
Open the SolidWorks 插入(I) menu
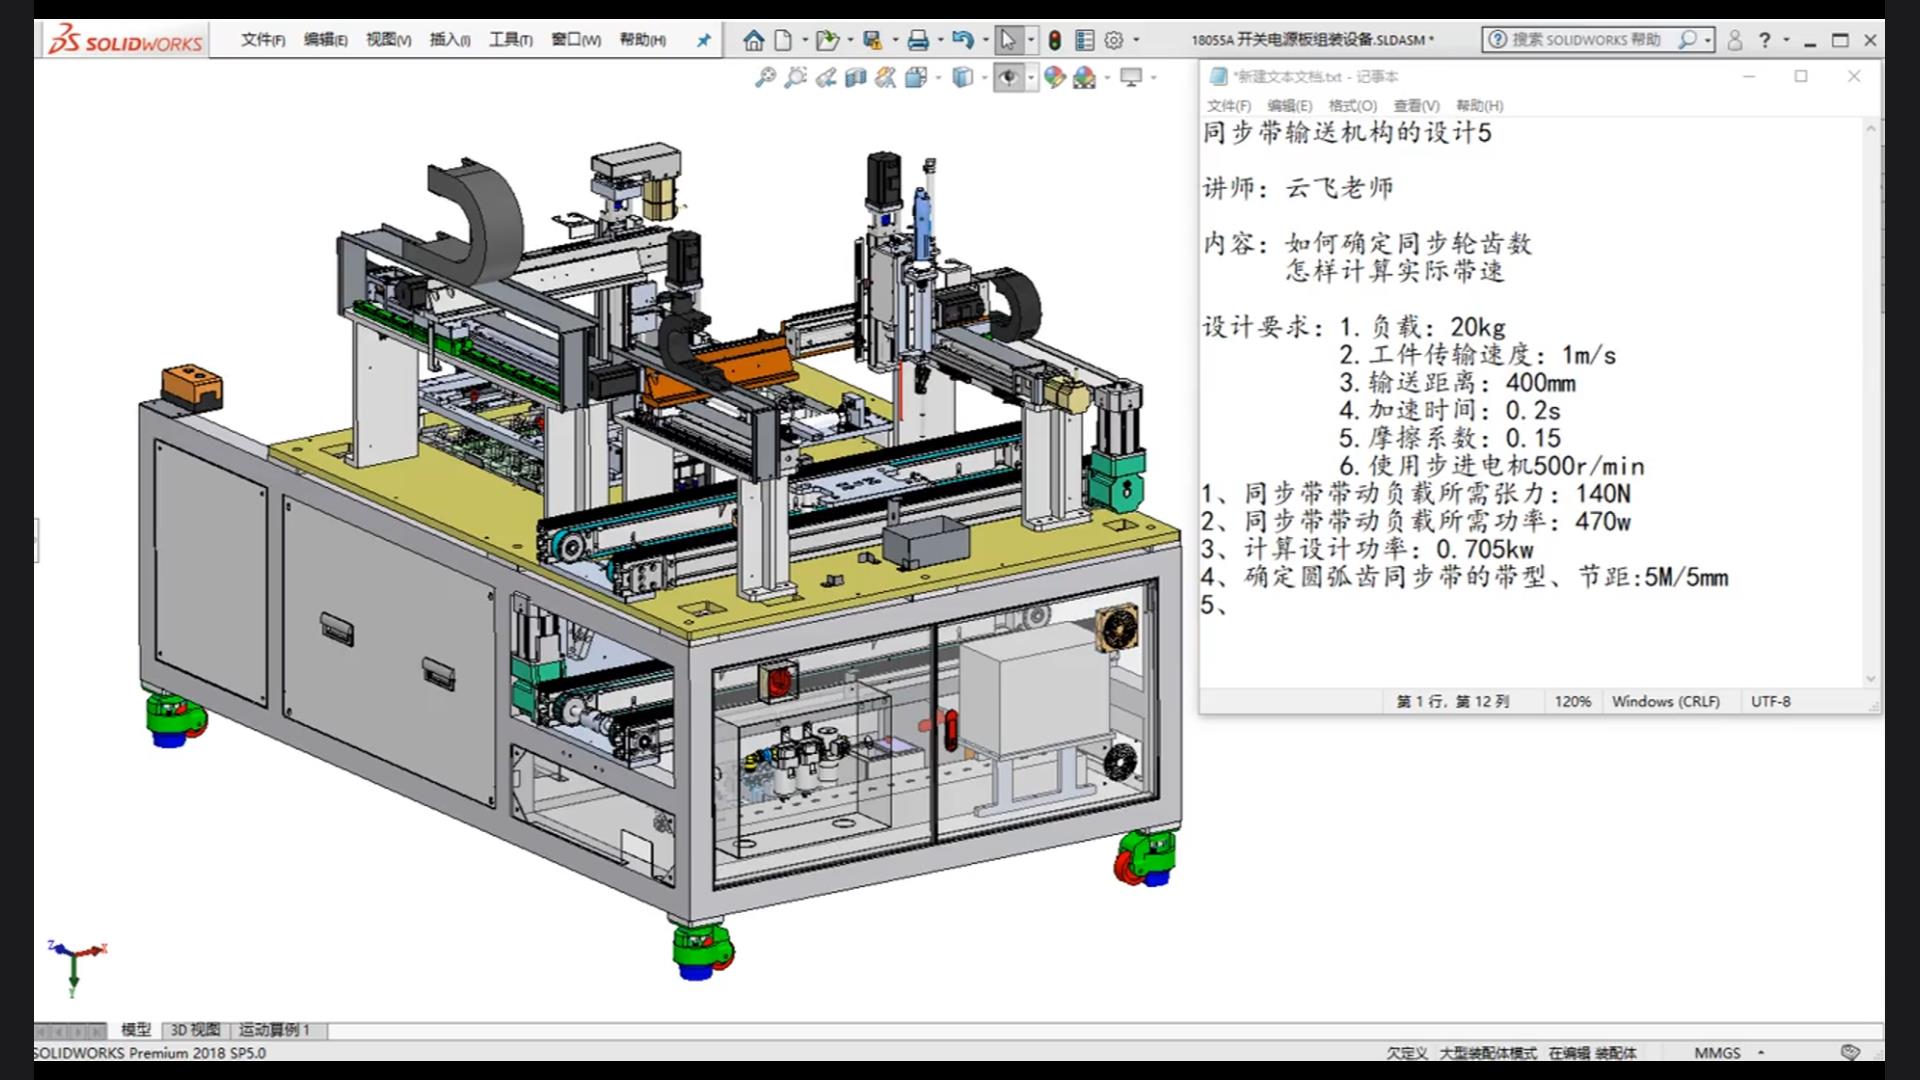(x=450, y=40)
